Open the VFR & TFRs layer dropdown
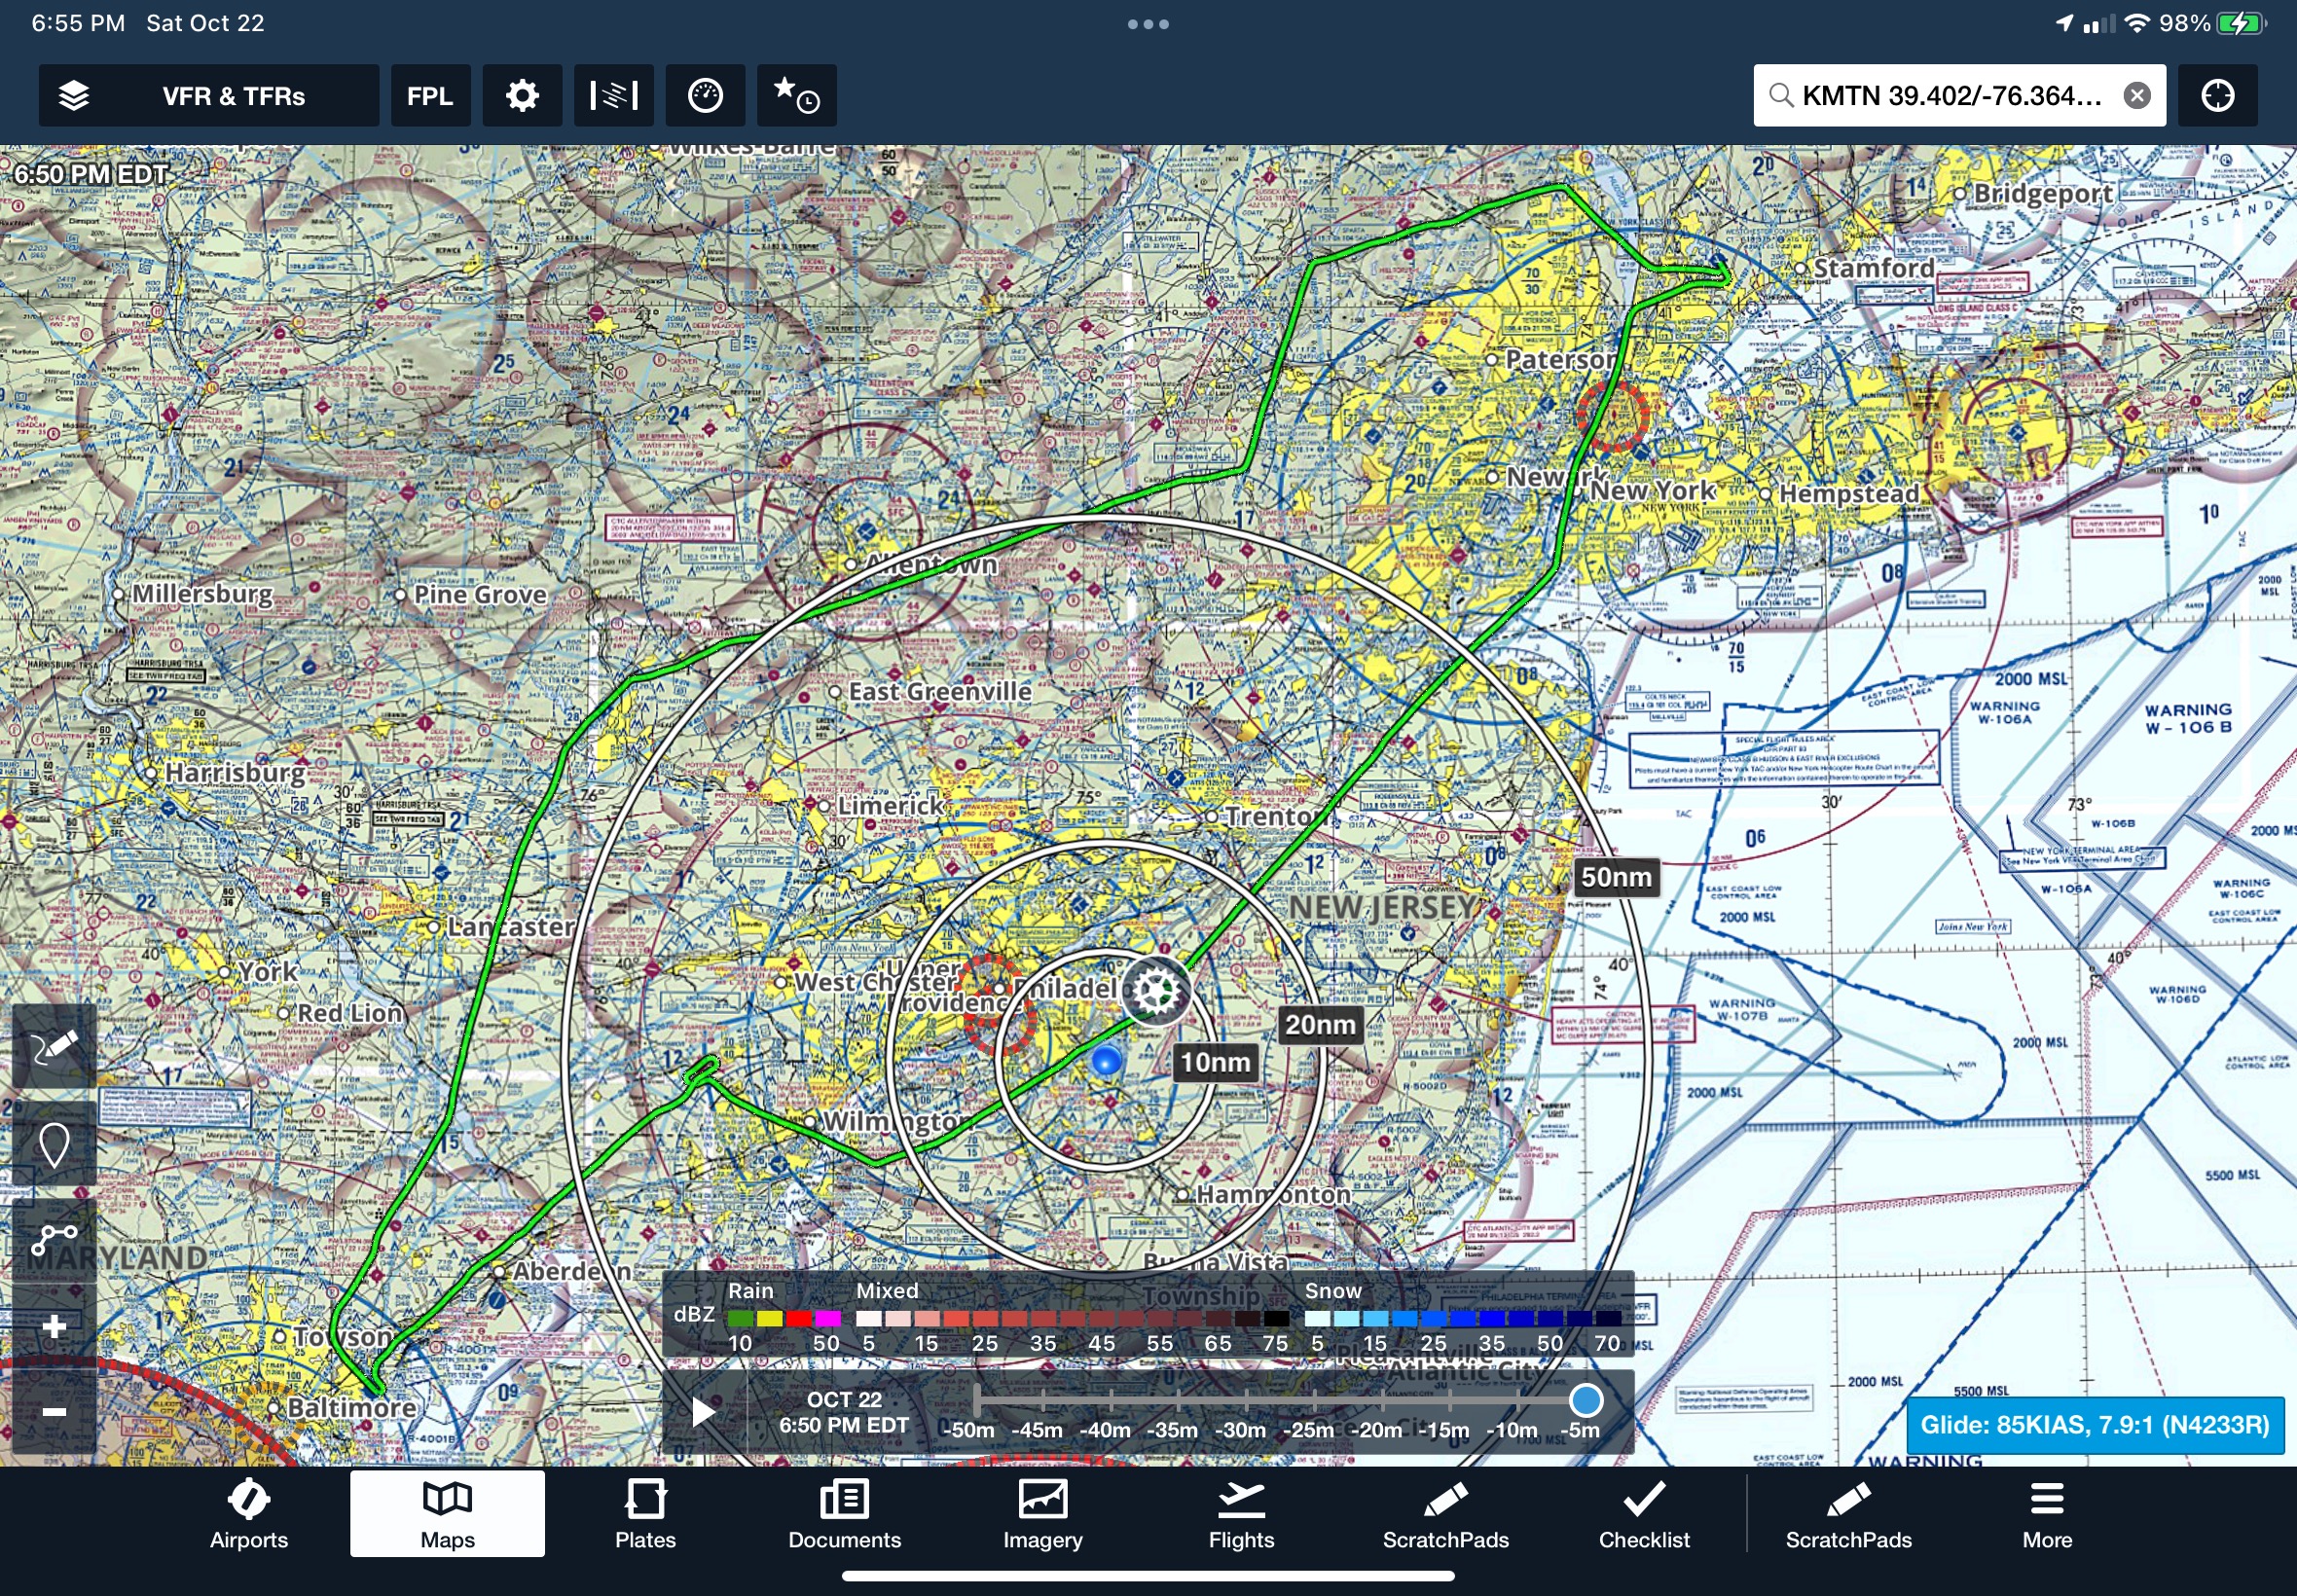This screenshot has width=2297, height=1596. 233,96
